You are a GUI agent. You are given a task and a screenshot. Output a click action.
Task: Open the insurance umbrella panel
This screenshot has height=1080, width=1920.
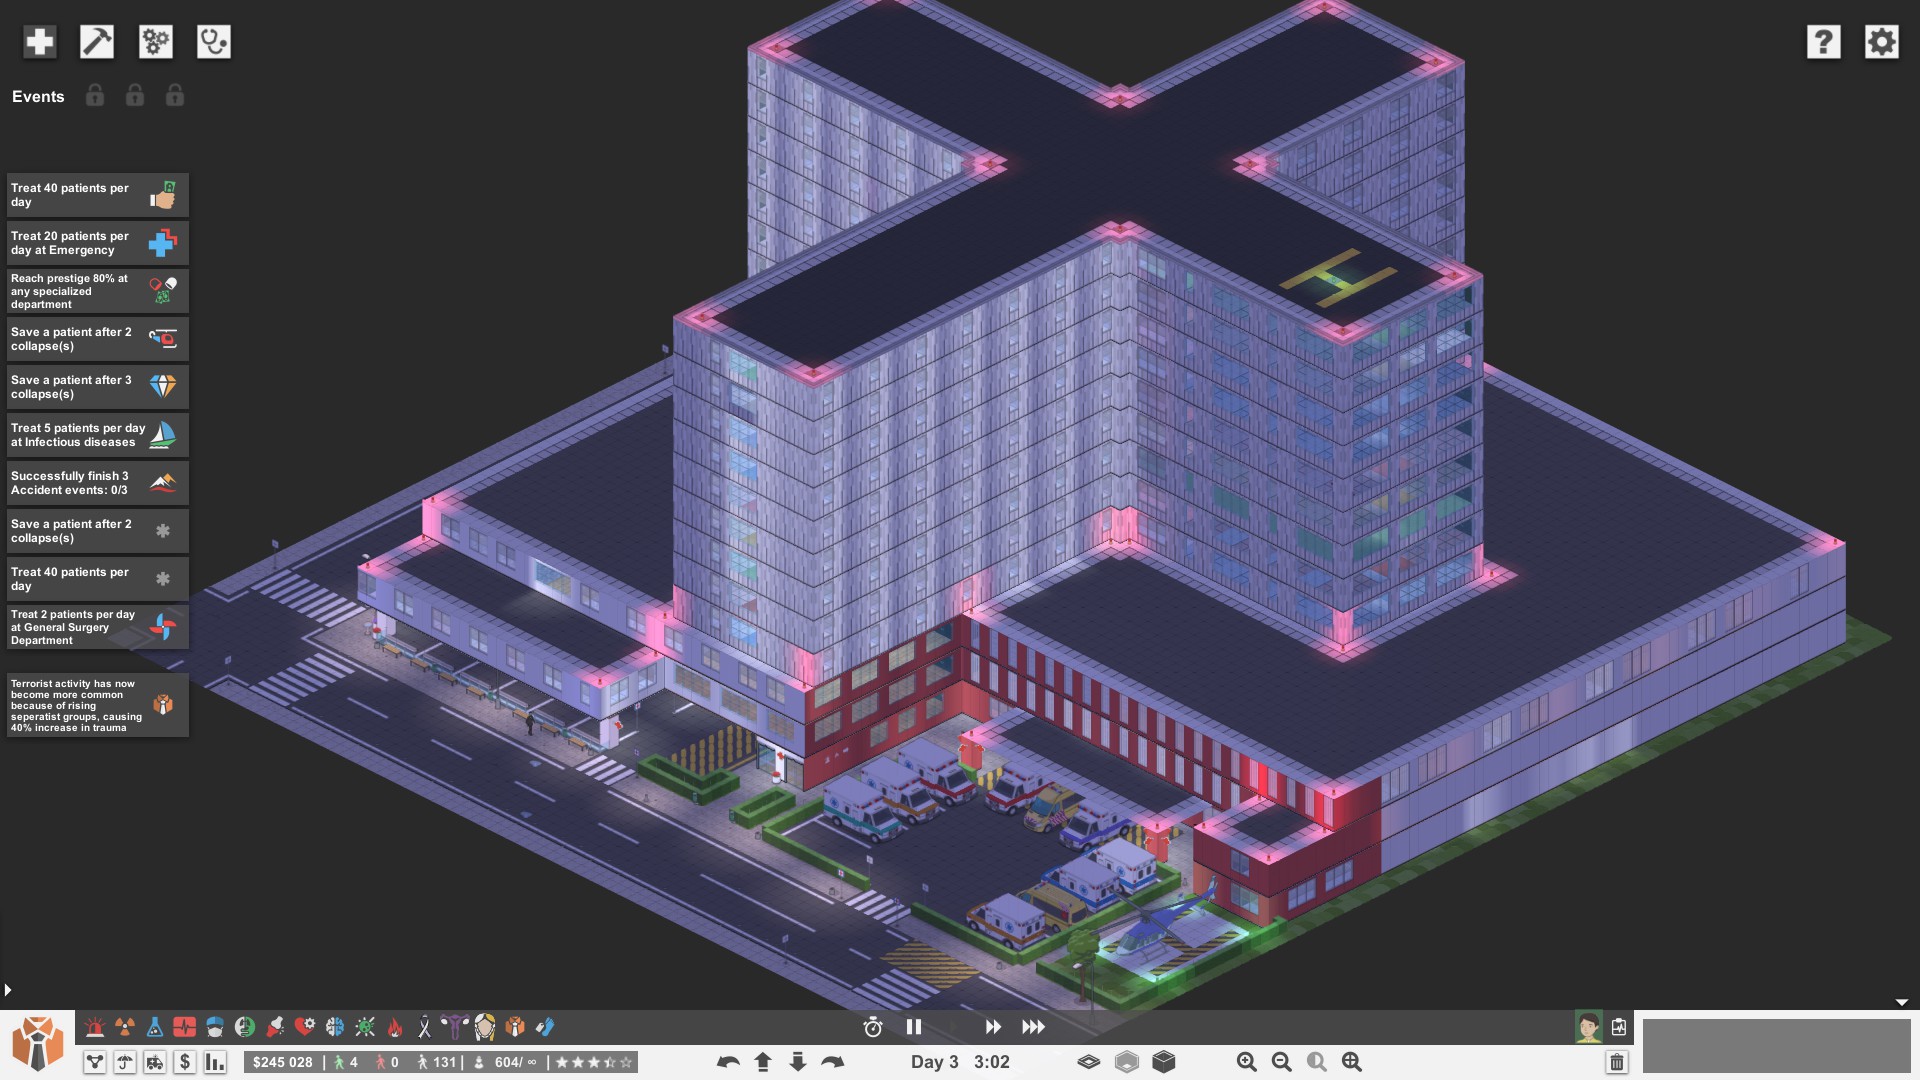[125, 1063]
